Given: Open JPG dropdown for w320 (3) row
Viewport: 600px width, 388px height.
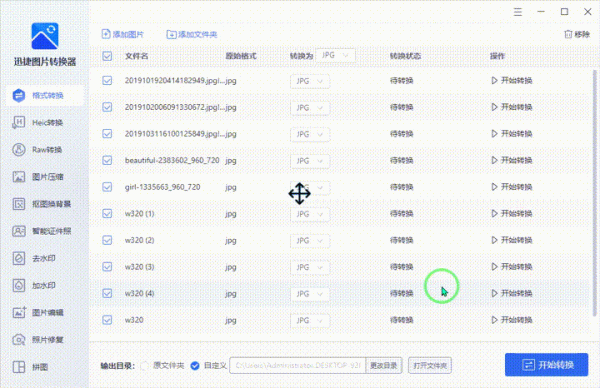Looking at the screenshot, I should (310, 267).
